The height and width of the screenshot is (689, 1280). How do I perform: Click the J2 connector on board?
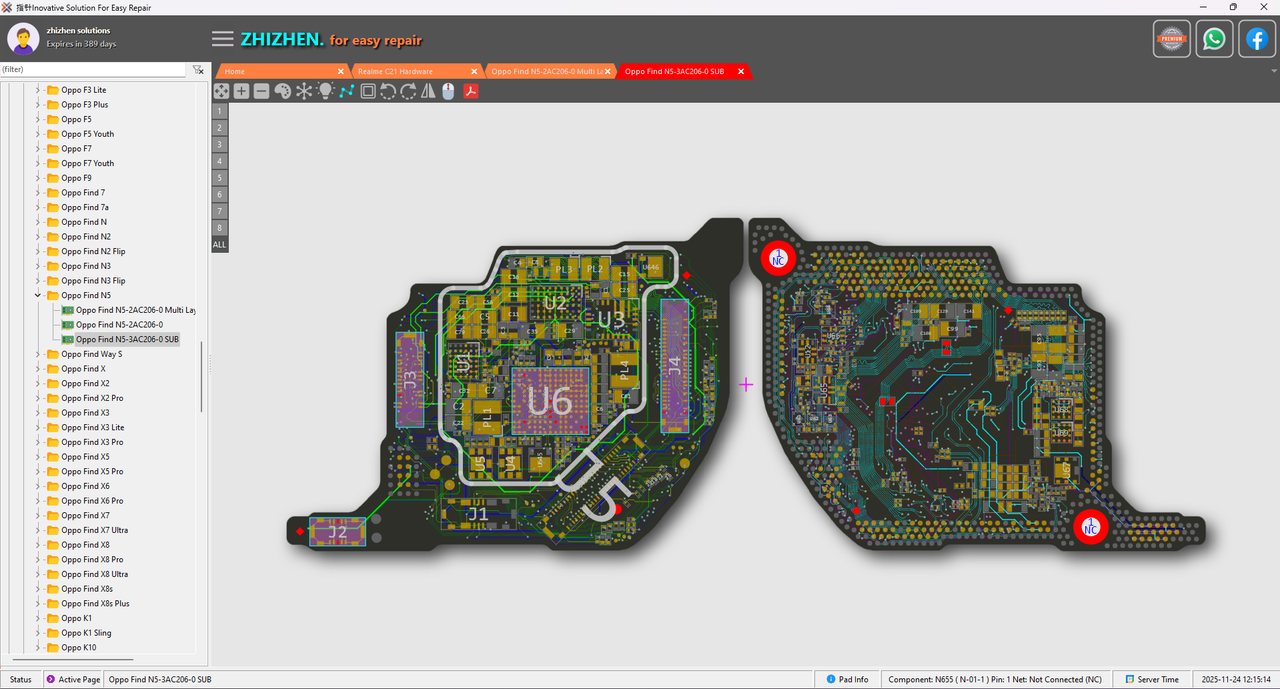(338, 532)
